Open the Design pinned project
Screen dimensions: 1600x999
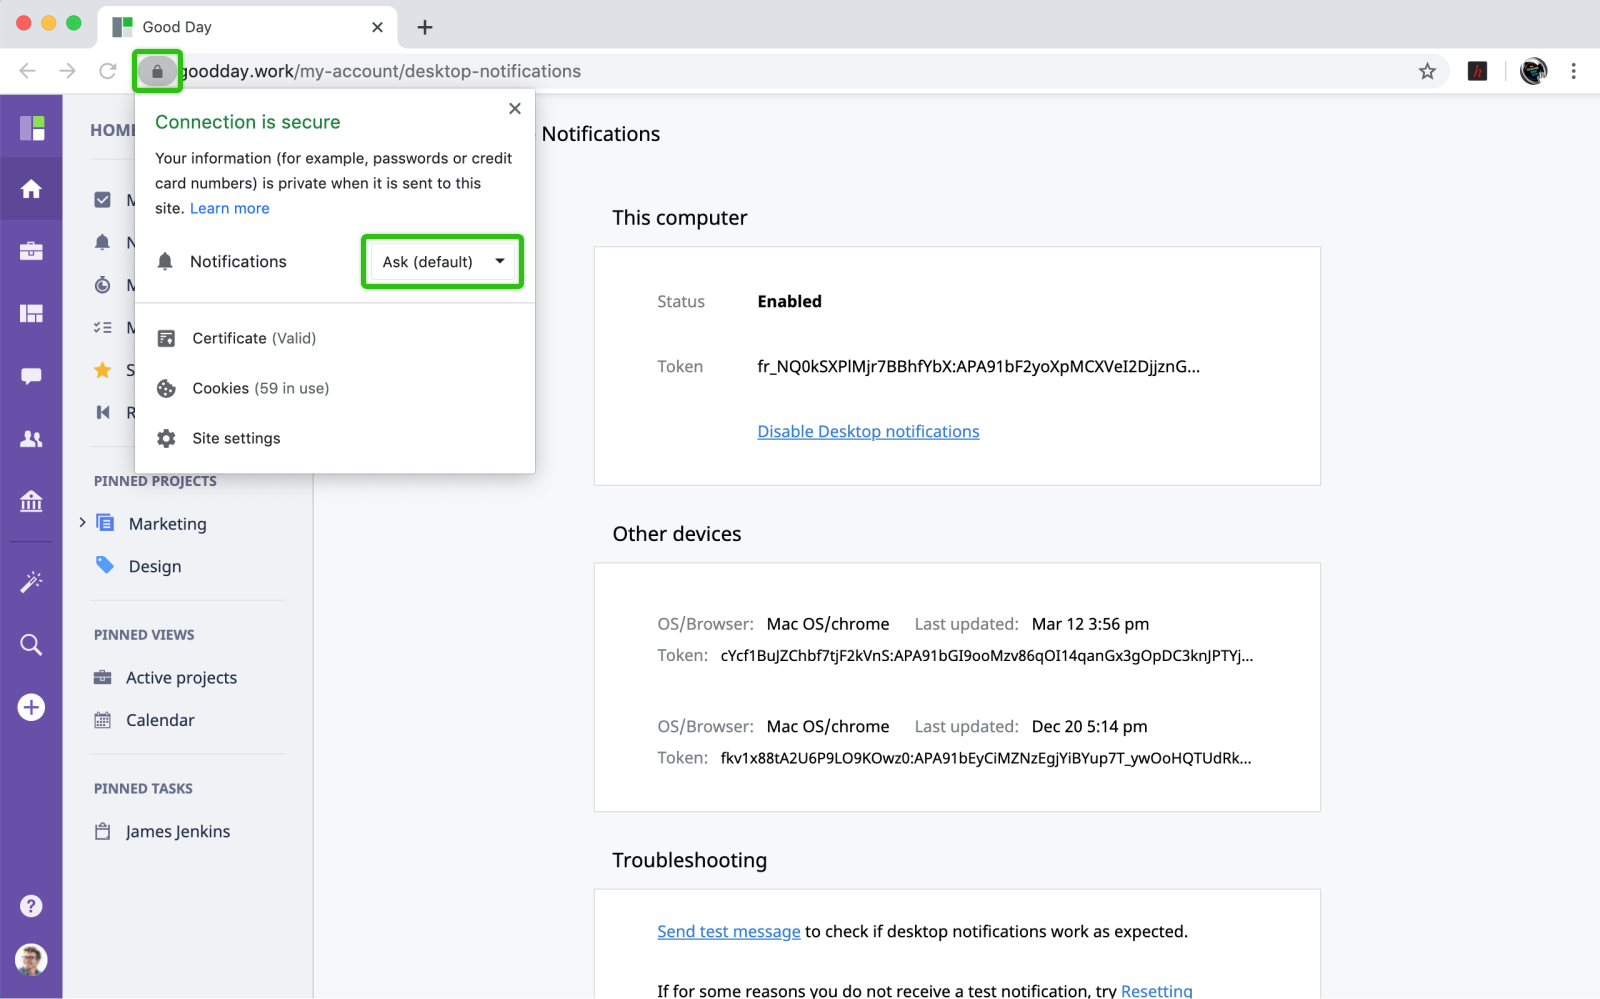(155, 566)
